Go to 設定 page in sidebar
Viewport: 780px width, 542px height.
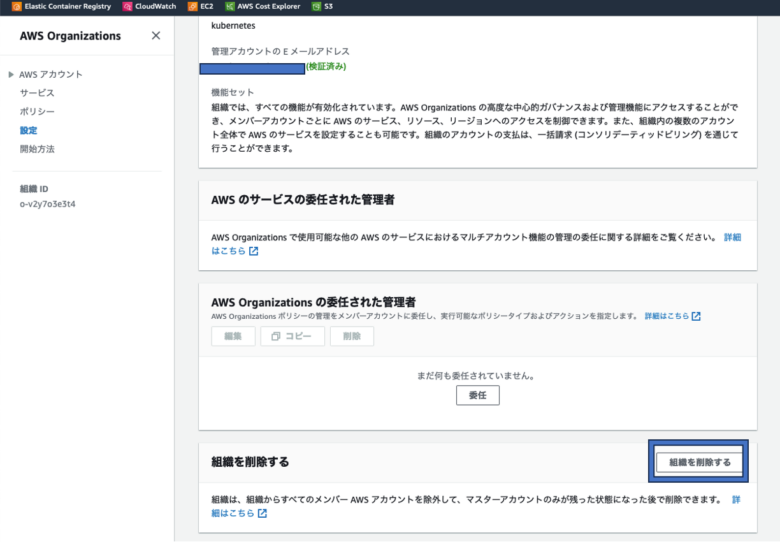29,130
